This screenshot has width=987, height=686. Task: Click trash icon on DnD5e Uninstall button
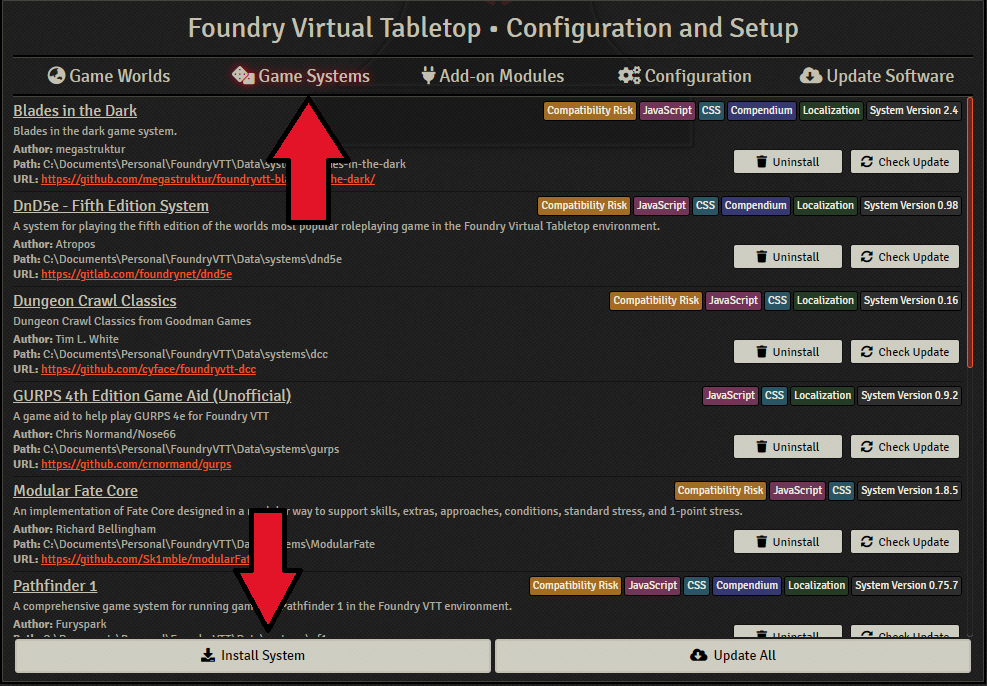(x=761, y=257)
